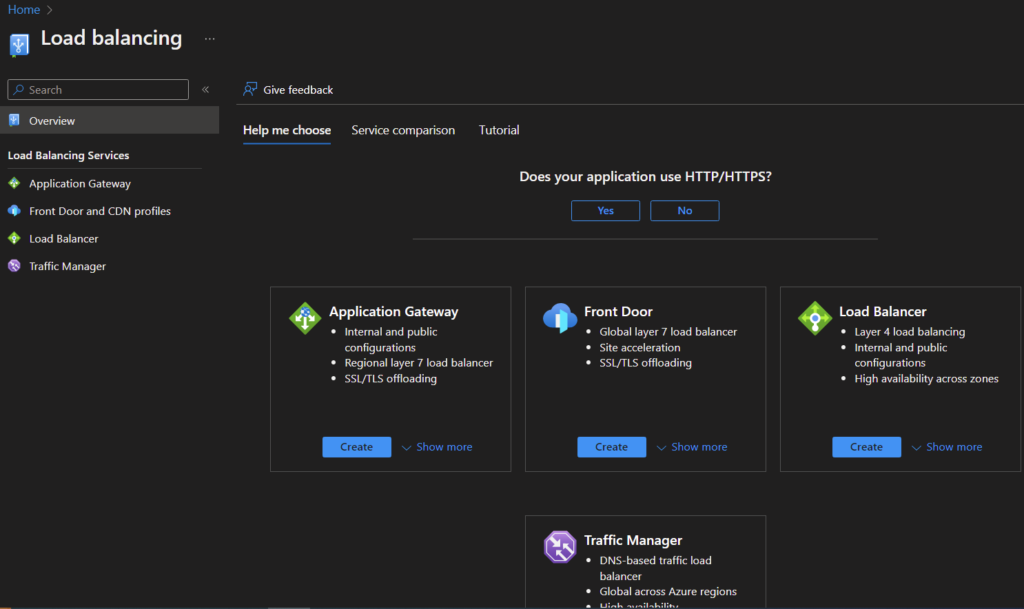Click the Load balancing page title text
Screen dimensions: 1024x609
(111, 38)
